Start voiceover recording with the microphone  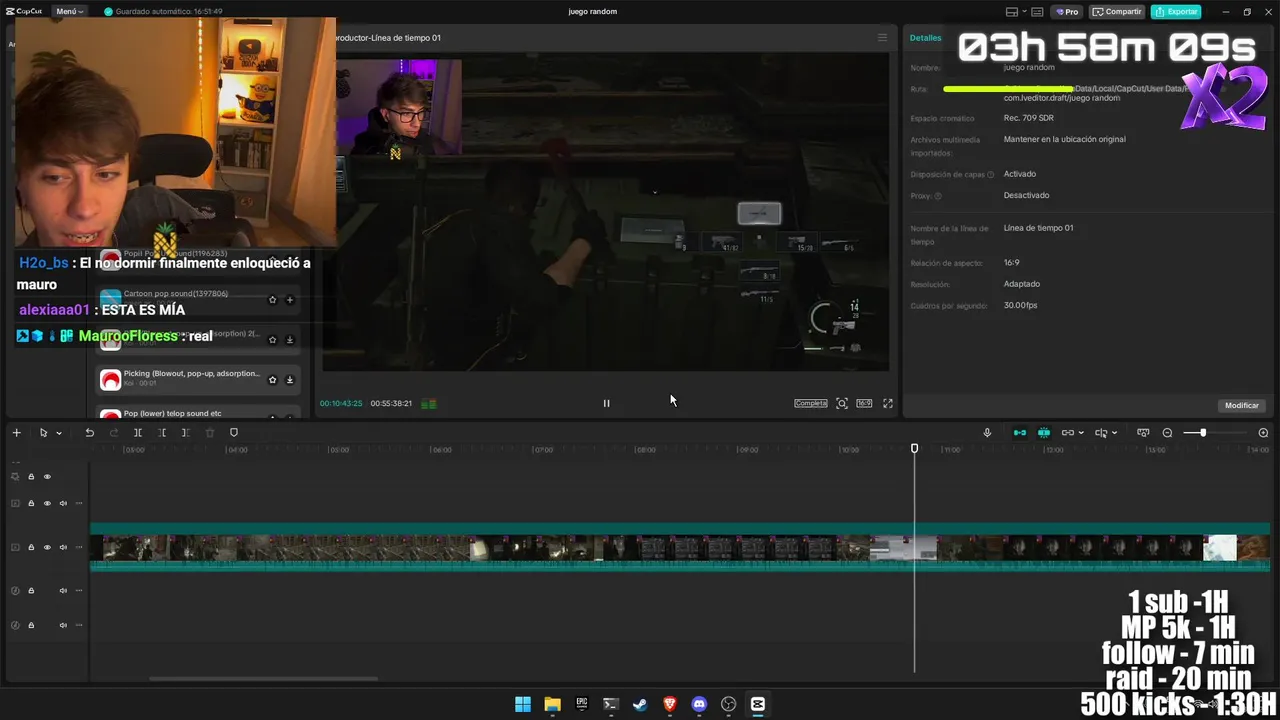coord(987,433)
